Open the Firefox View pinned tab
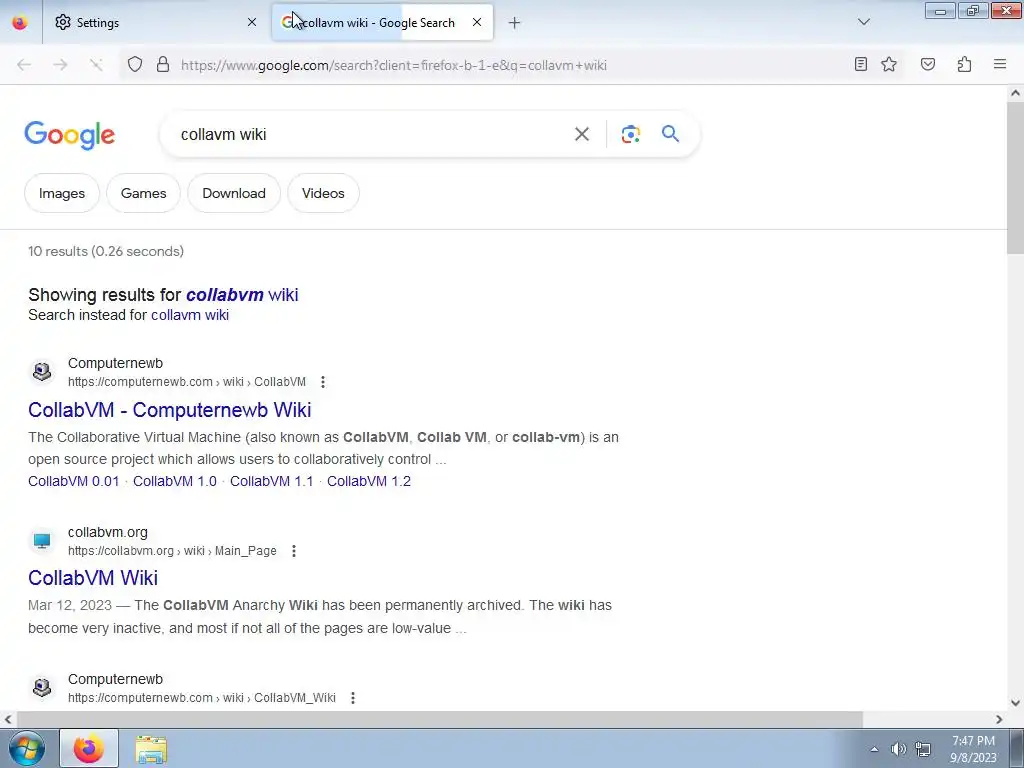 click(x=20, y=22)
